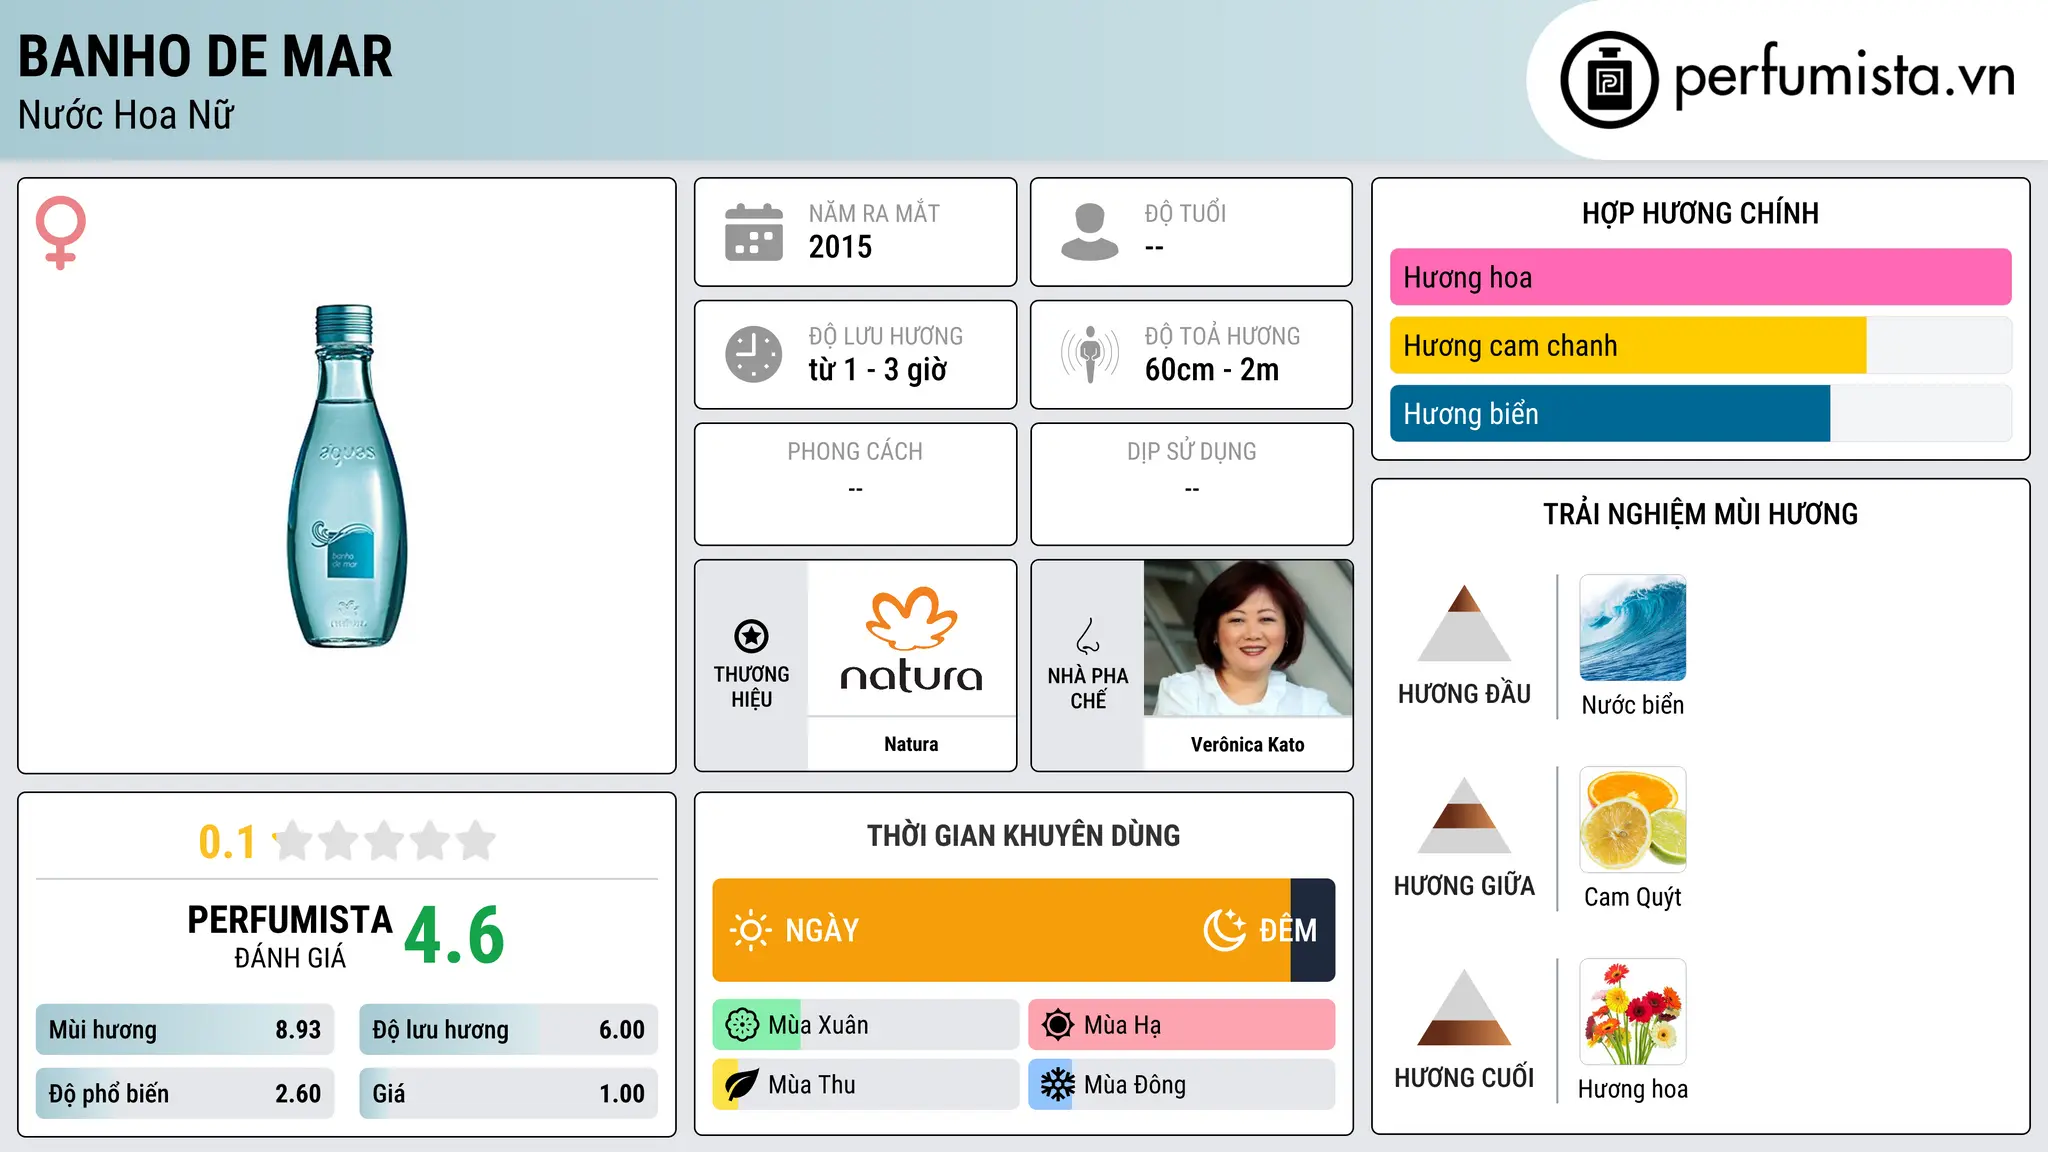This screenshot has width=2048, height=1152.
Task: Click the Mùi hương 8.93 score tile
Action: (x=185, y=1030)
